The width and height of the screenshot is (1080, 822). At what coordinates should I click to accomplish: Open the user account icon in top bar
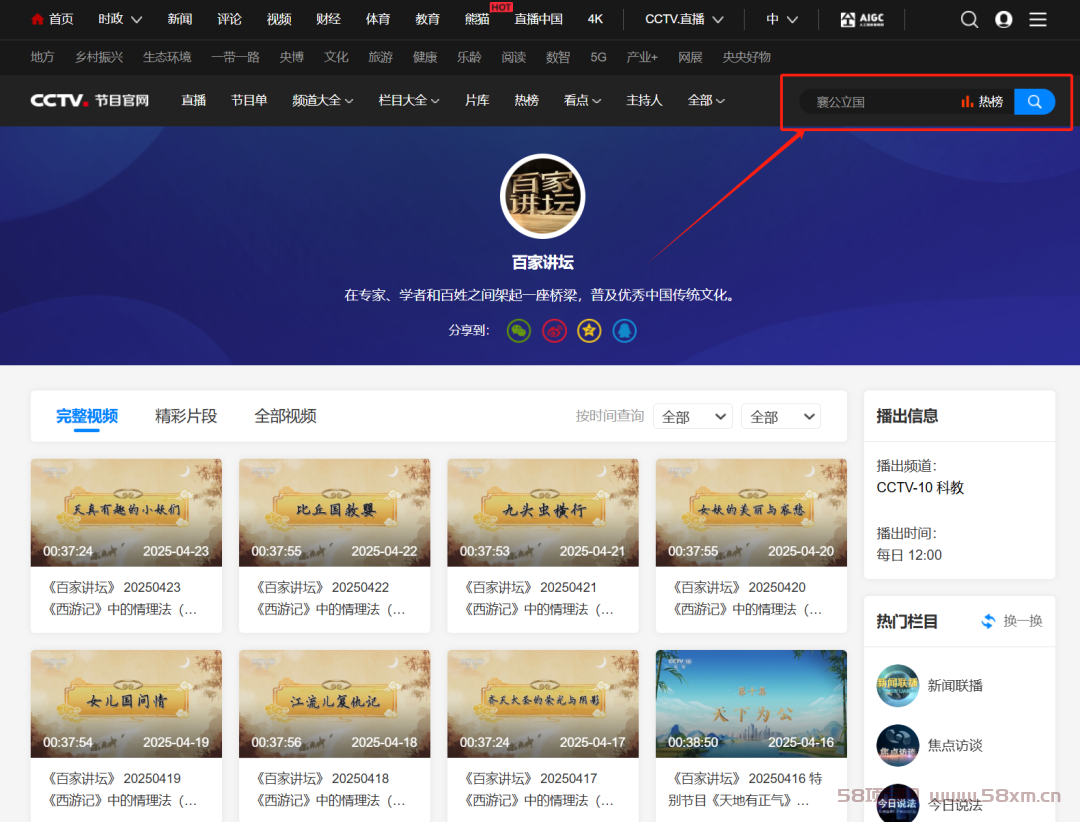pos(1003,19)
